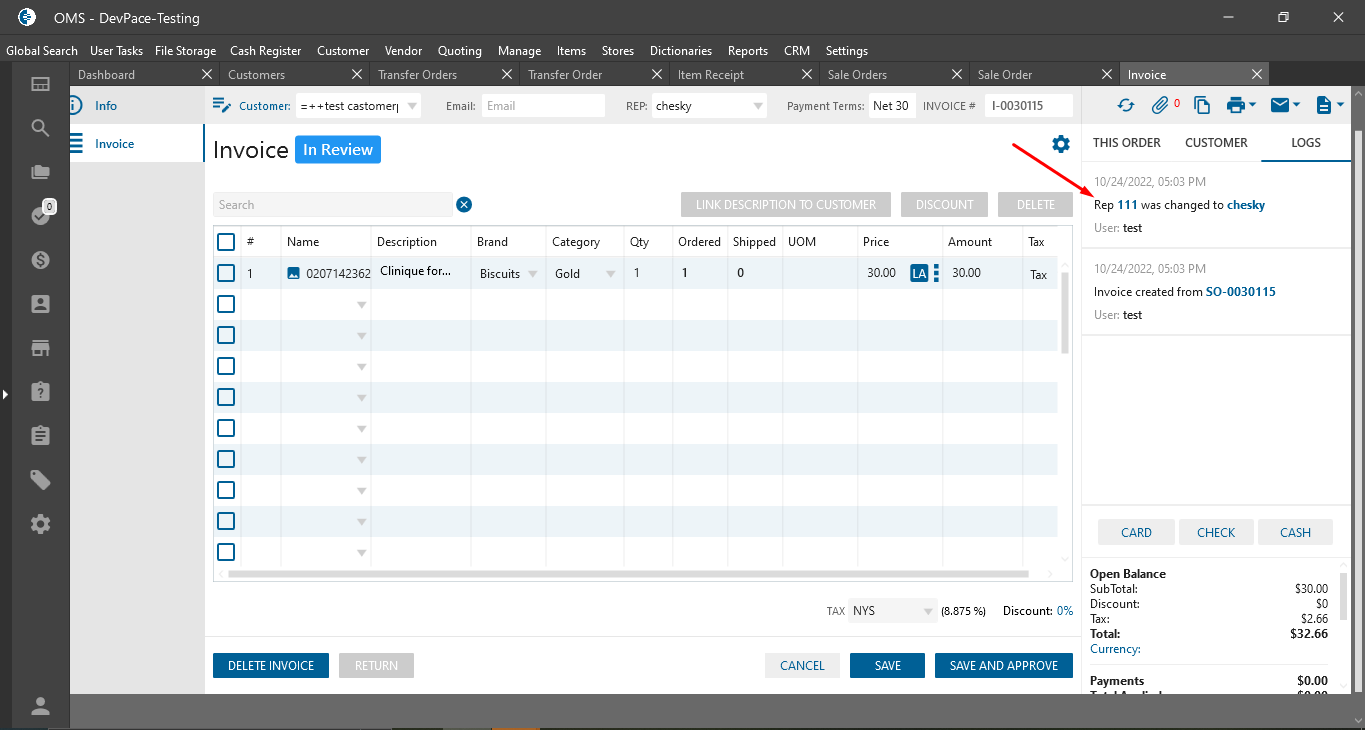Expand the Category dropdown showing Gold

click(610, 274)
